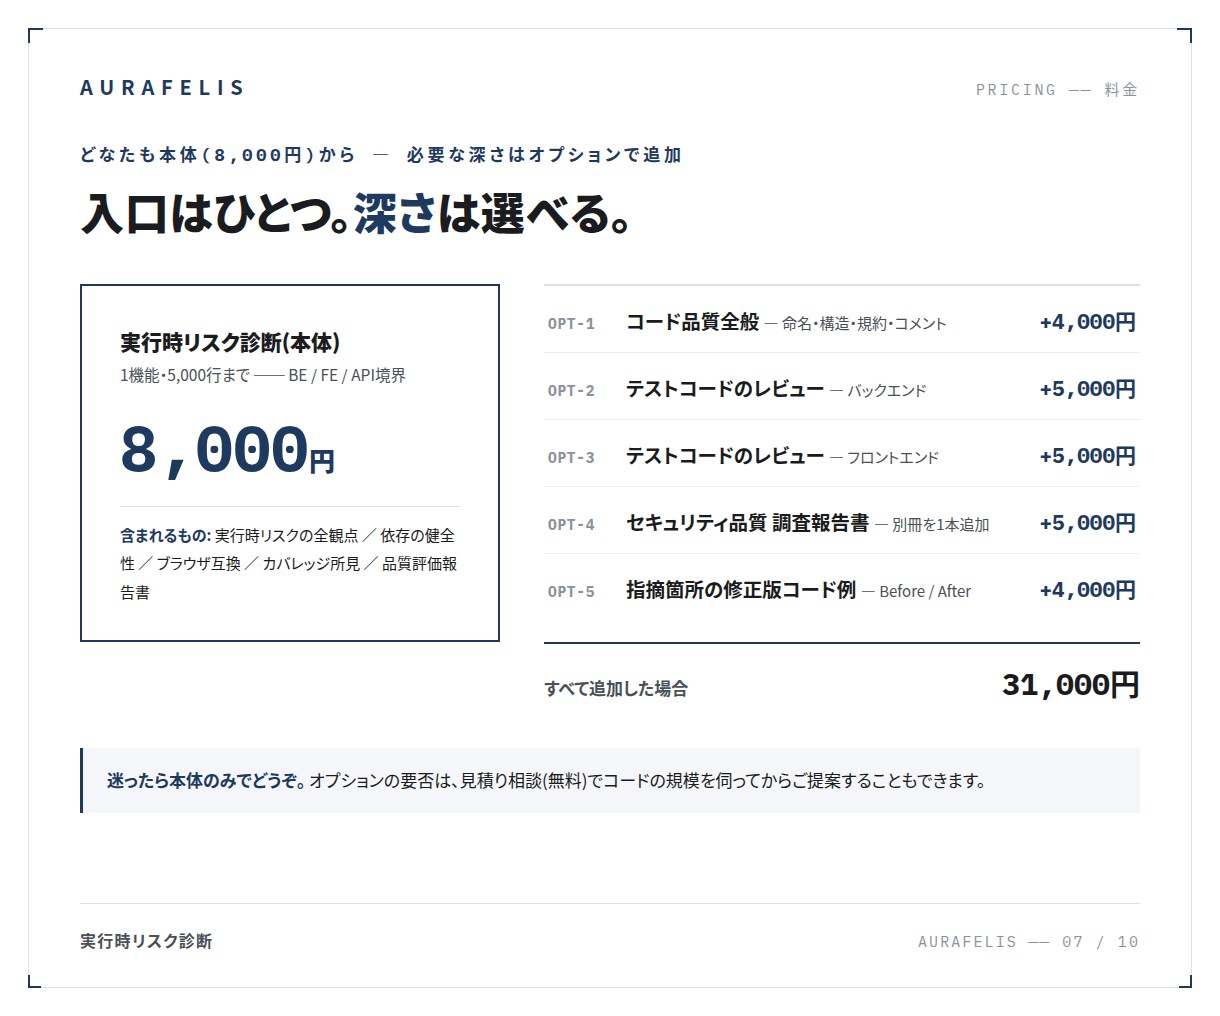Click the headline 入口はひとつ。深さは選べる。
1220x1016 pixels.
pyautogui.click(x=357, y=213)
